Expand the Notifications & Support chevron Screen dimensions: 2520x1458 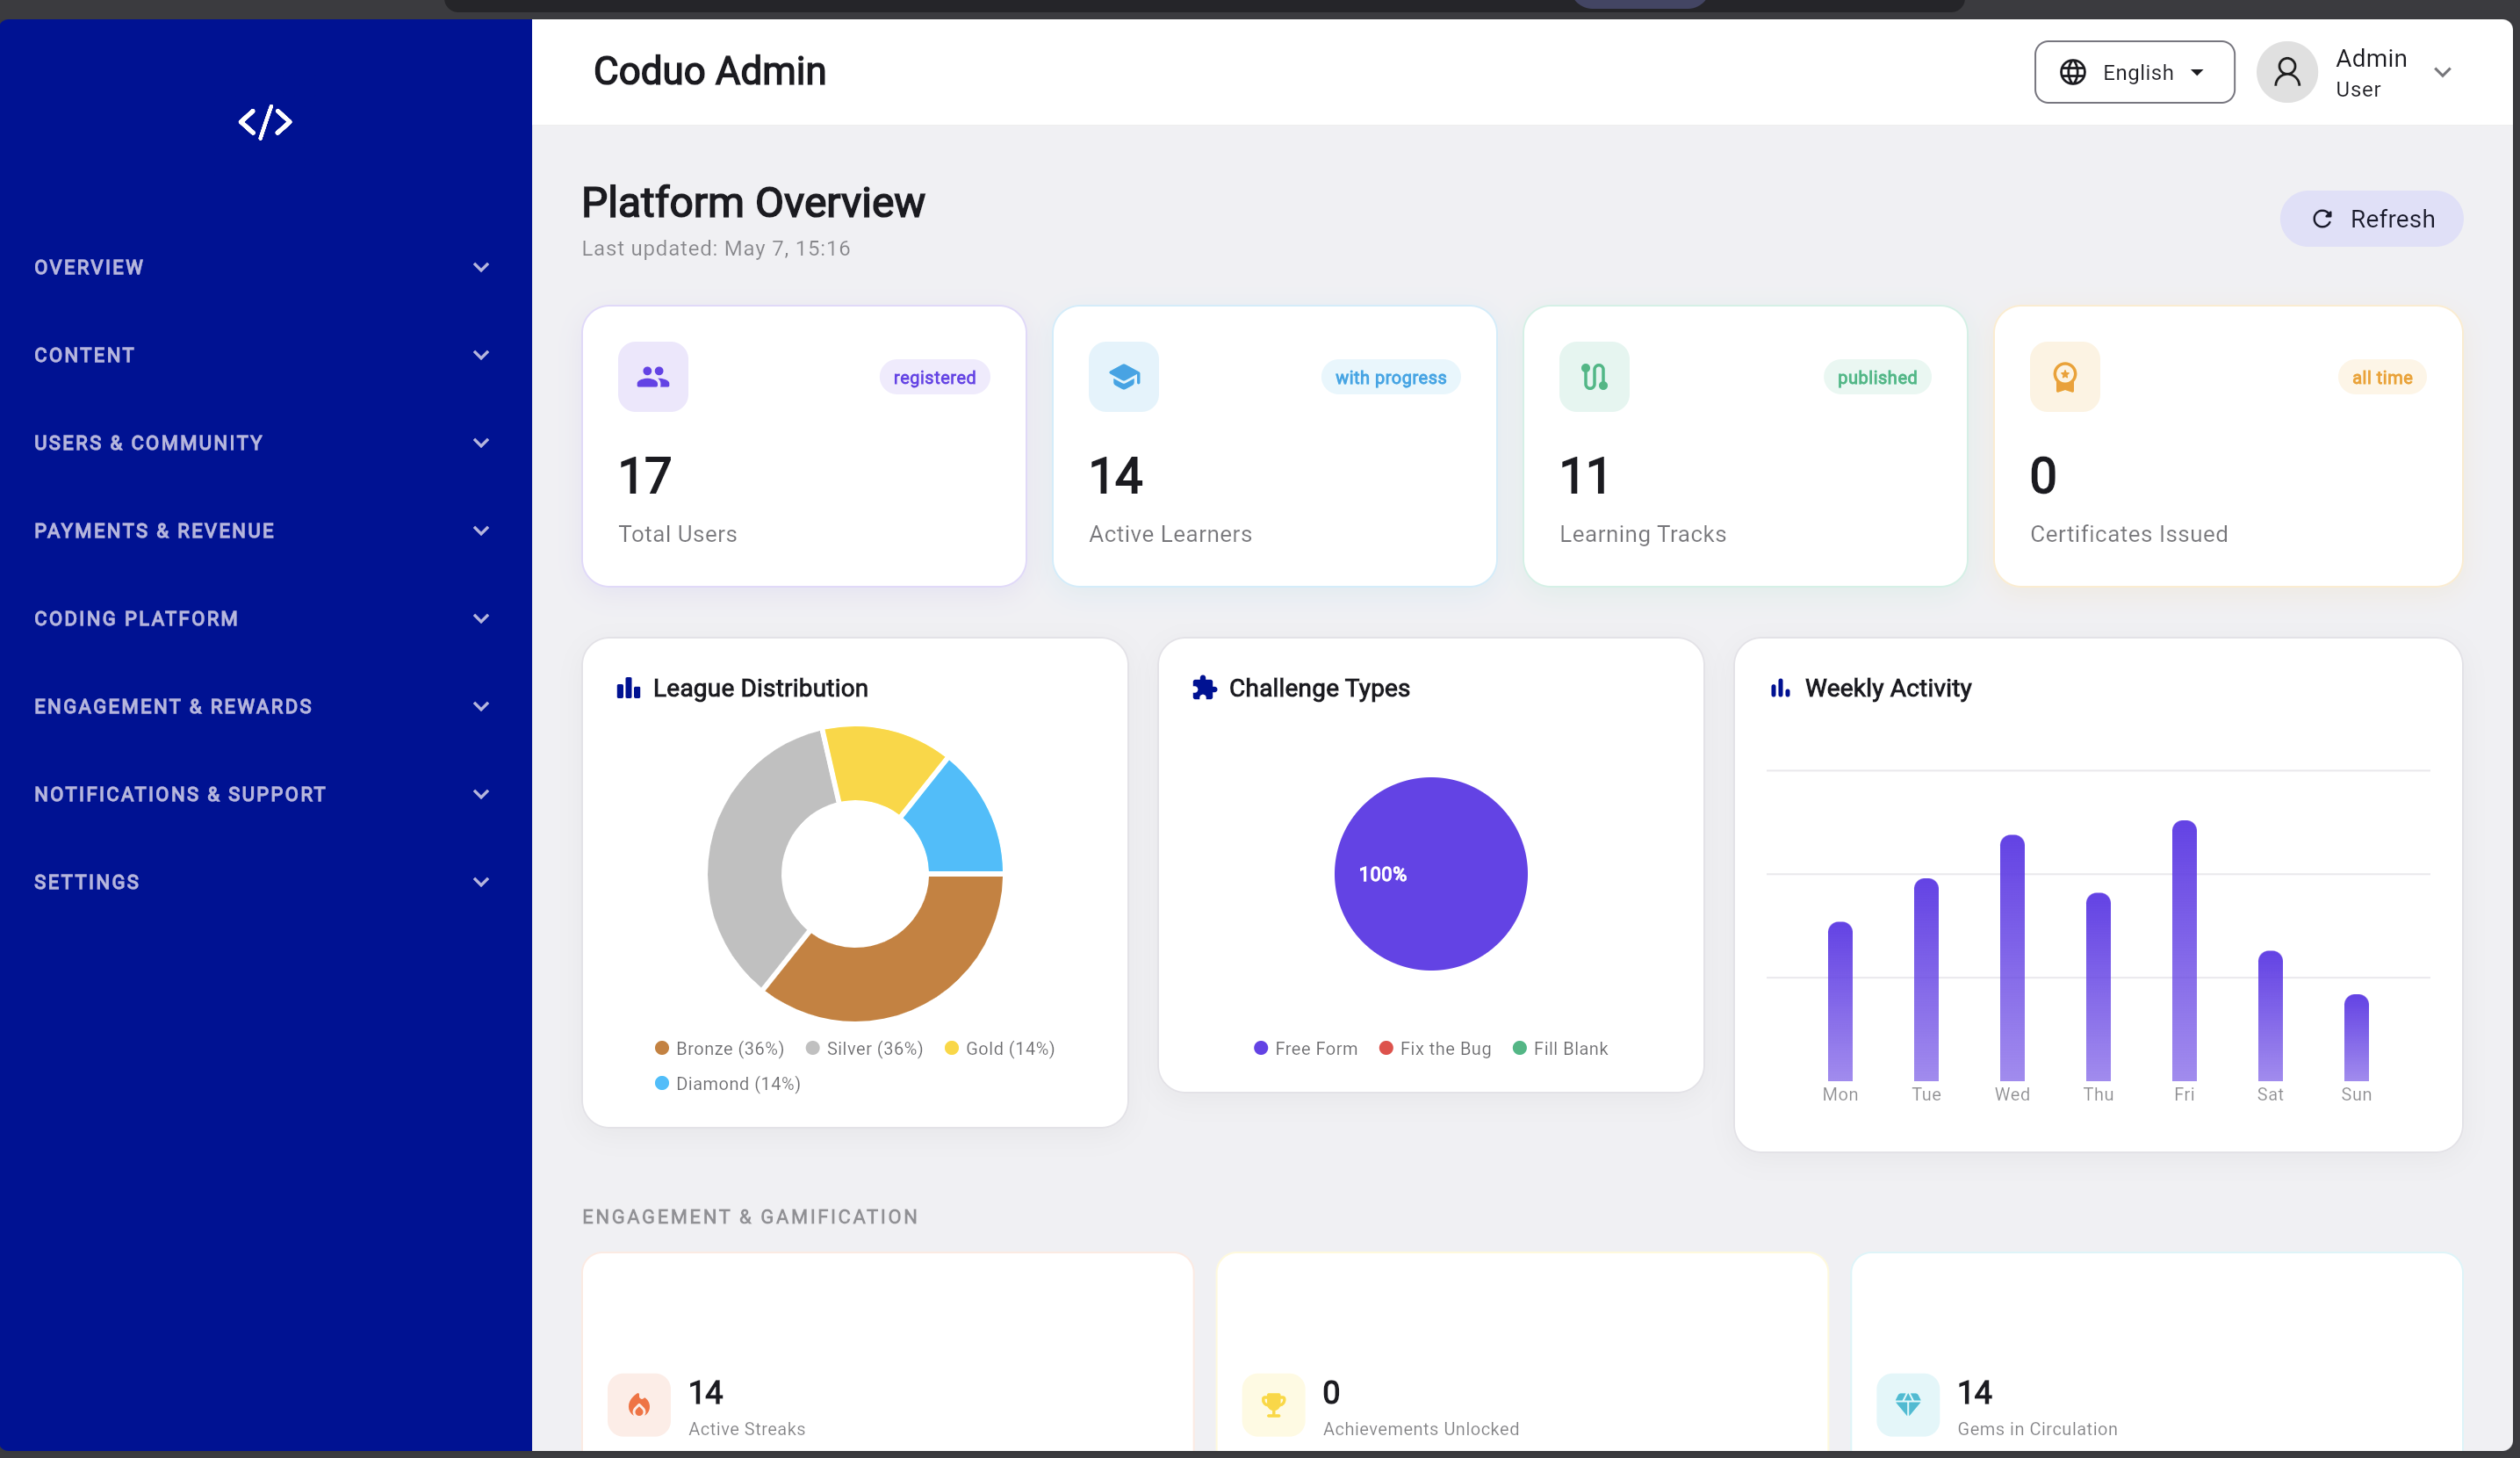(x=481, y=794)
